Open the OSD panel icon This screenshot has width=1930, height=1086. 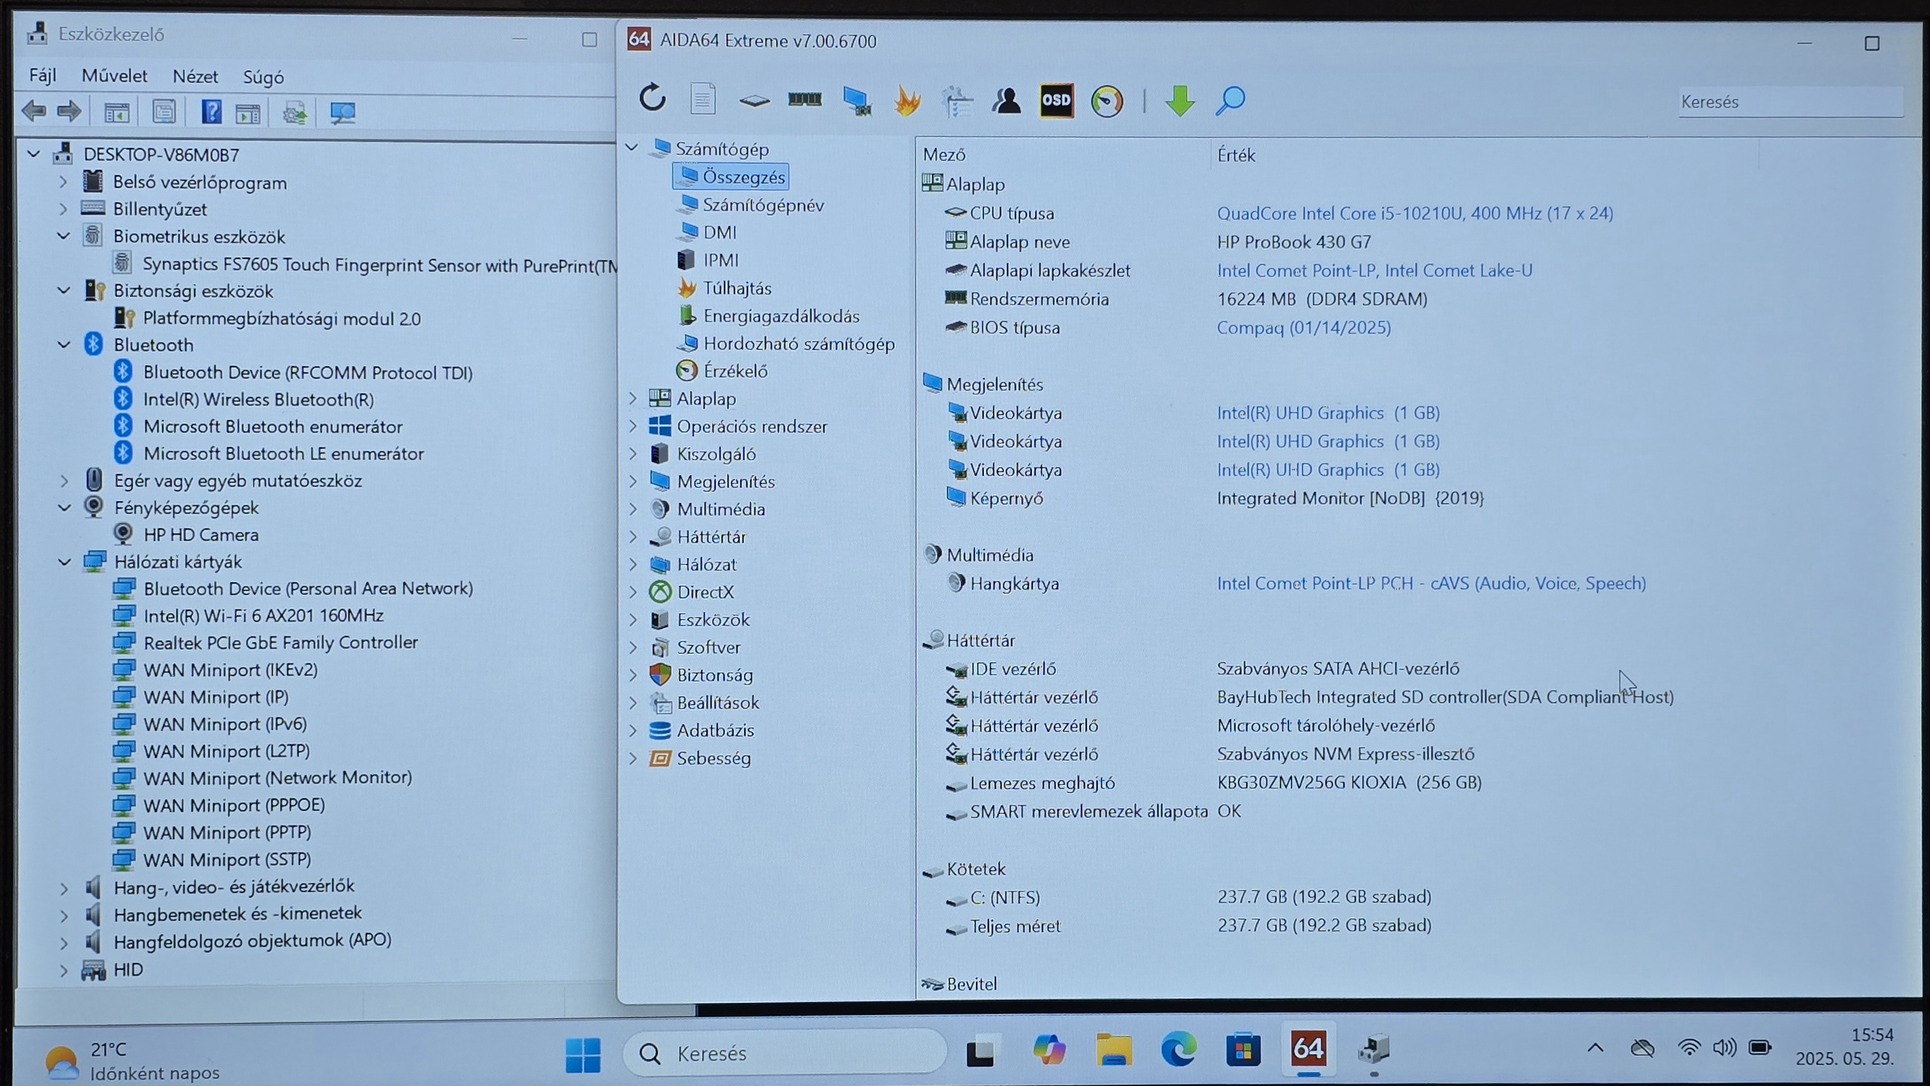1056,100
